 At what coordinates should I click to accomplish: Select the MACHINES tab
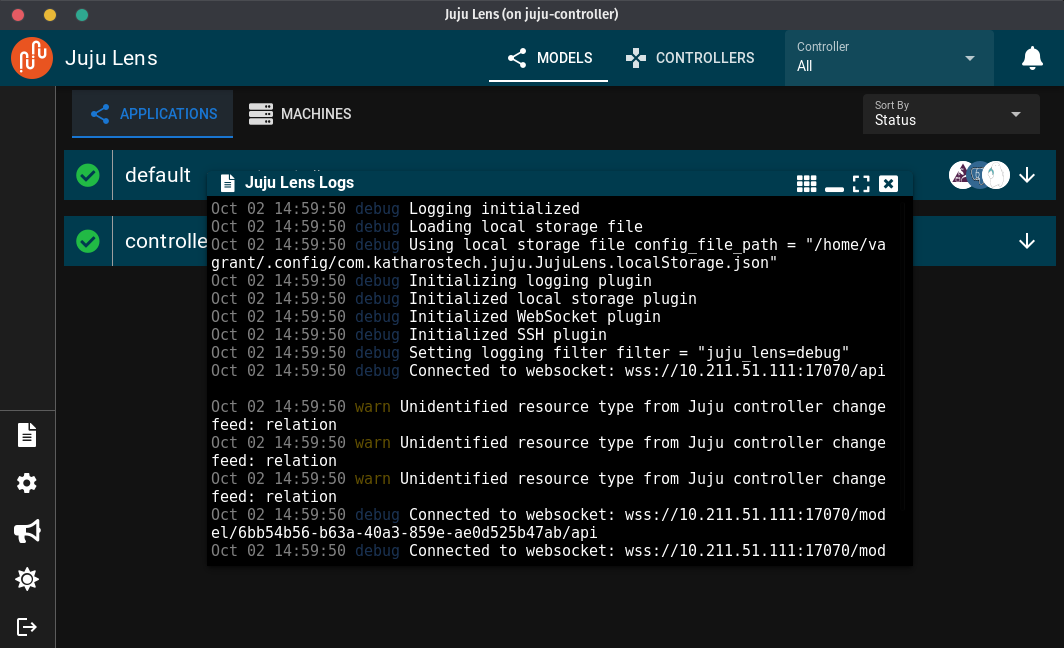pyautogui.click(x=300, y=114)
